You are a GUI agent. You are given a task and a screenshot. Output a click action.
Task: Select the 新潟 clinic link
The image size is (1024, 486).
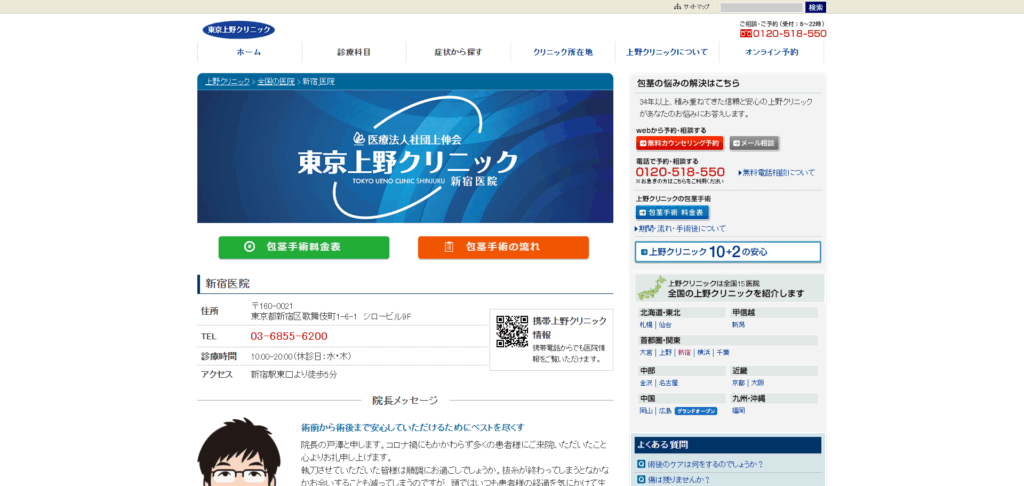pos(738,325)
